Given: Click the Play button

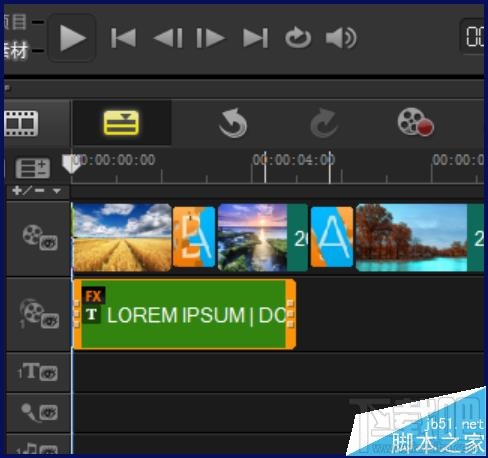Looking at the screenshot, I should [72, 38].
